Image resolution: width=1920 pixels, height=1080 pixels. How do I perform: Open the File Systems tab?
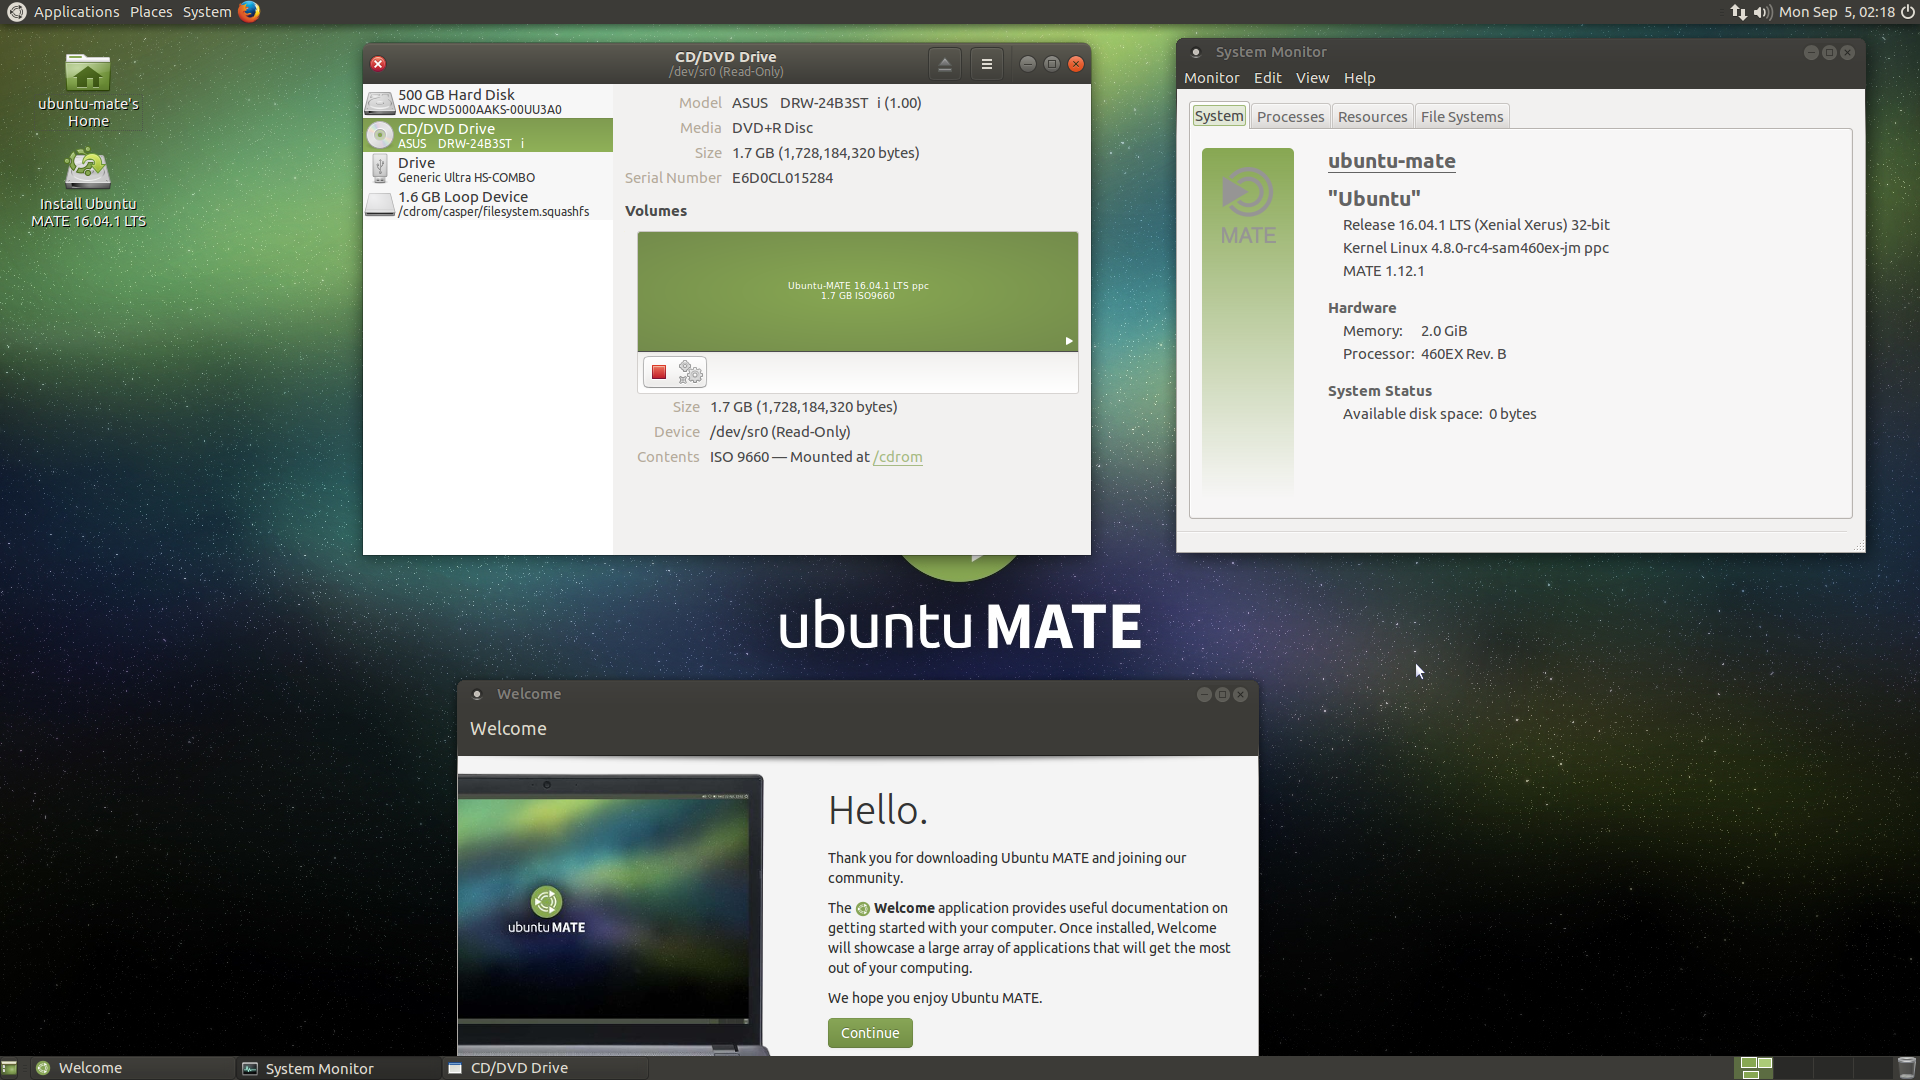[1461, 117]
